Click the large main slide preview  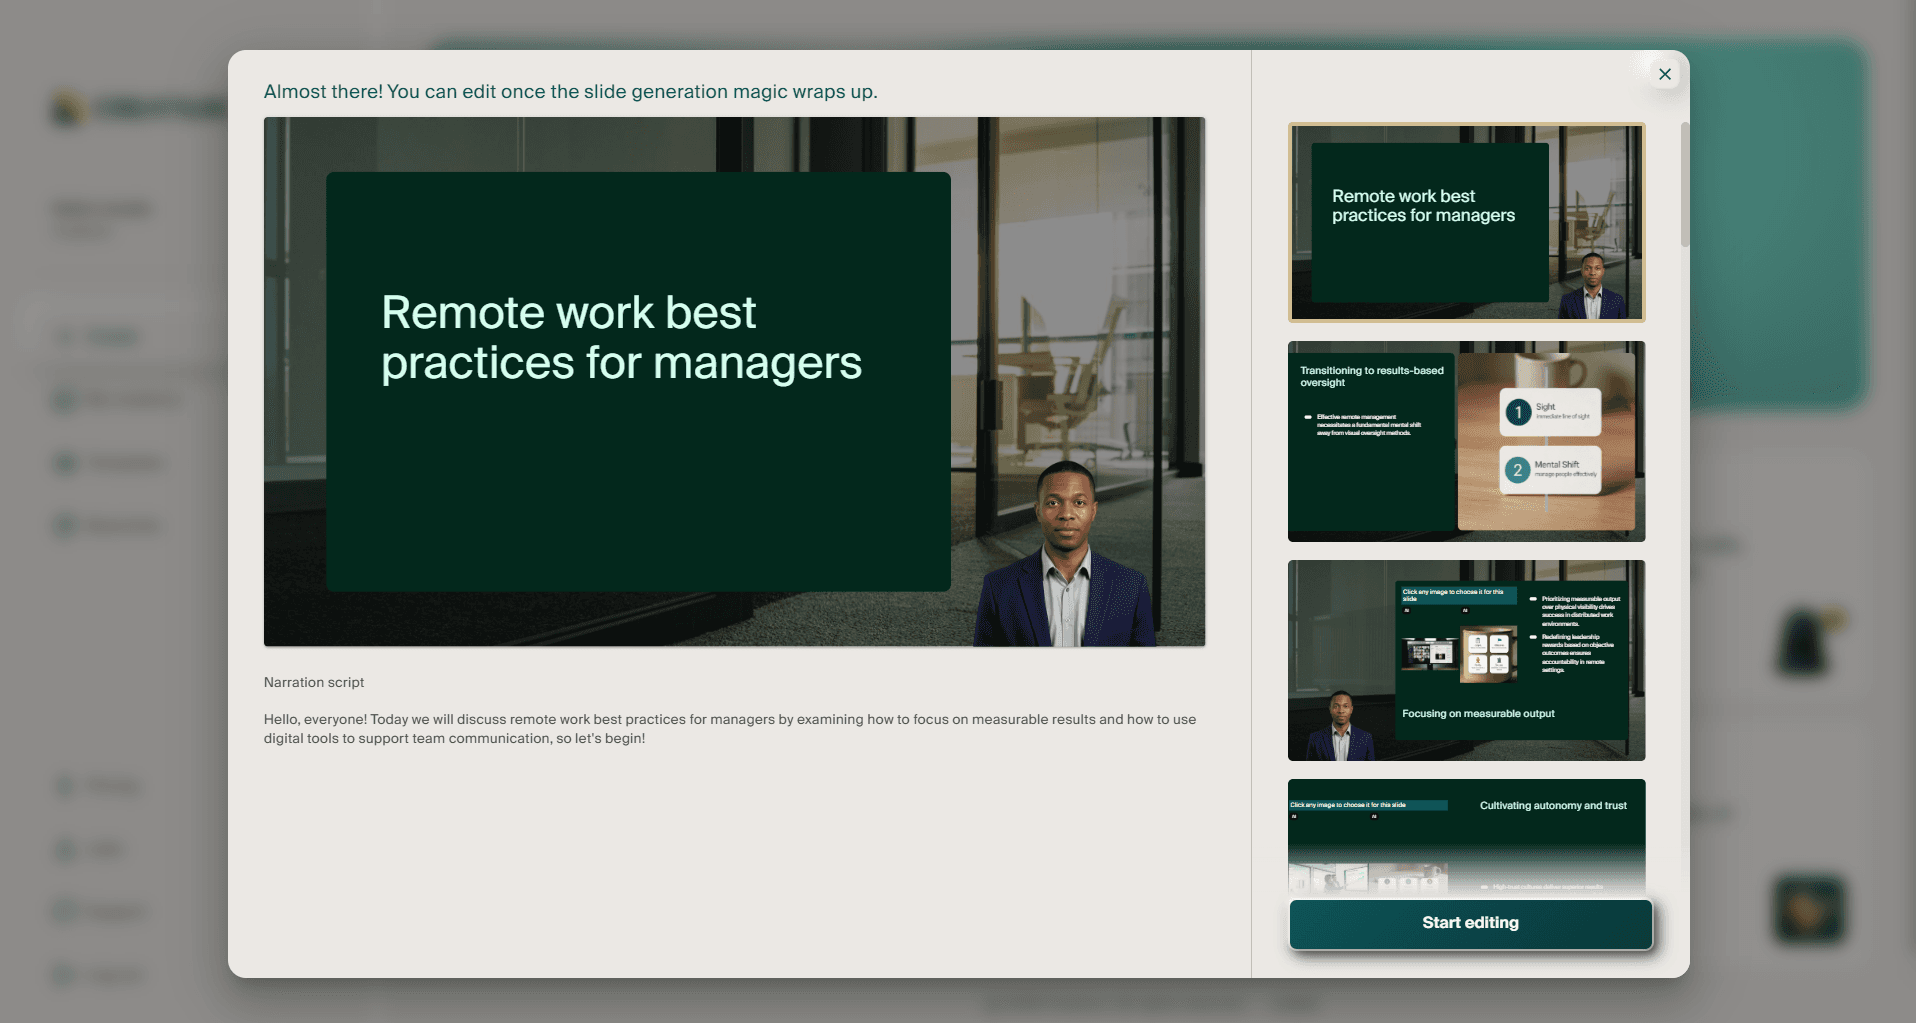(734, 381)
